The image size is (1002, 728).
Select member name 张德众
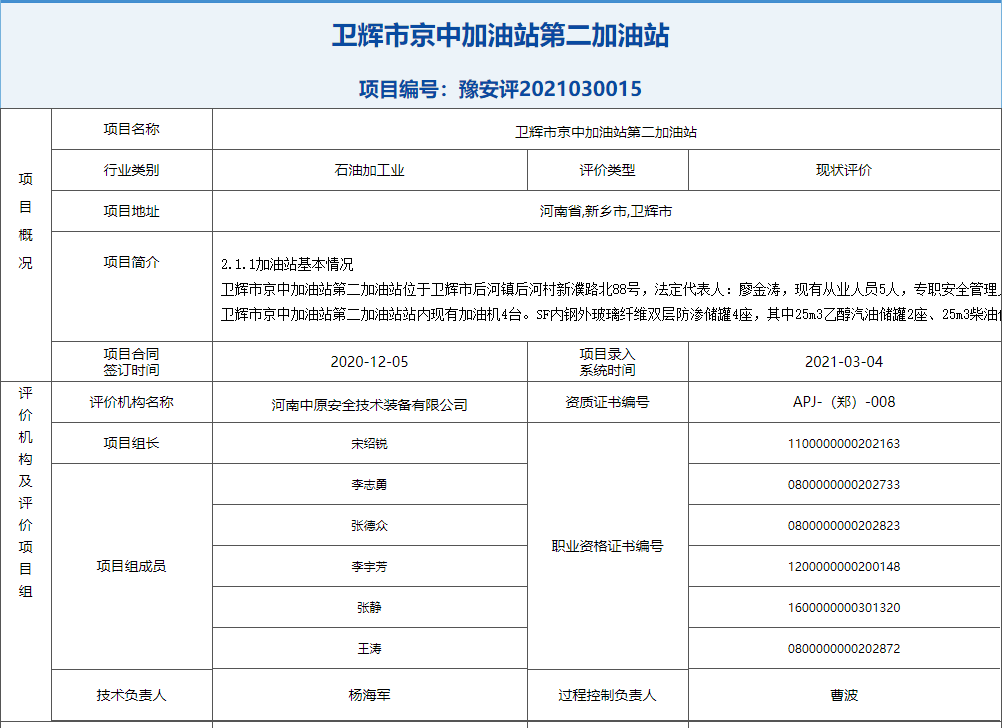click(x=369, y=525)
